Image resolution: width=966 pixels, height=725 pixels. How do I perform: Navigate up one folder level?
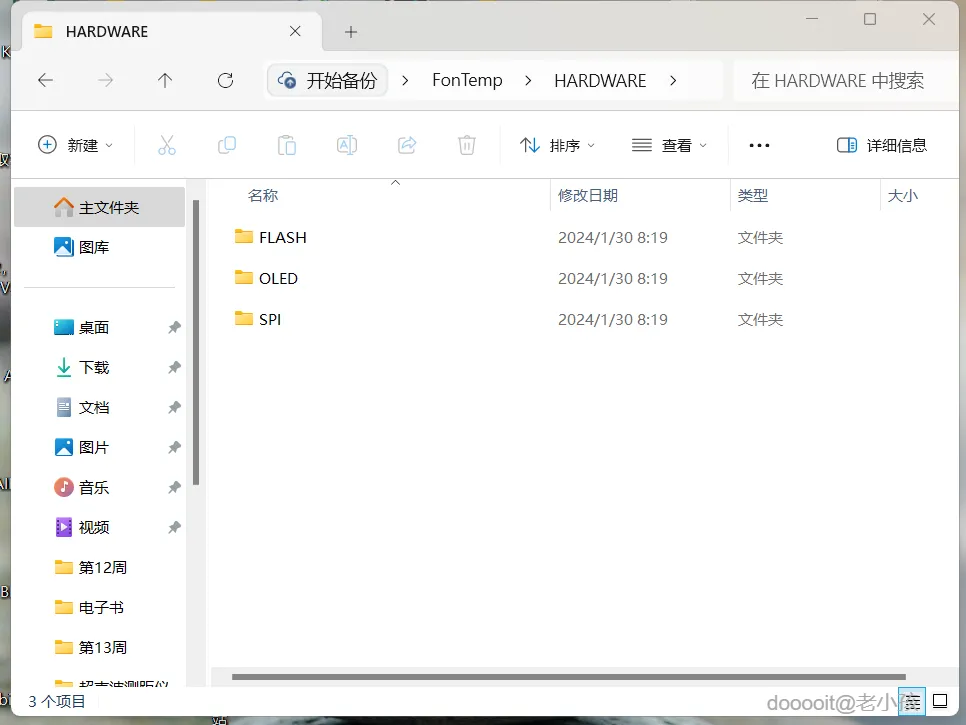(x=165, y=81)
